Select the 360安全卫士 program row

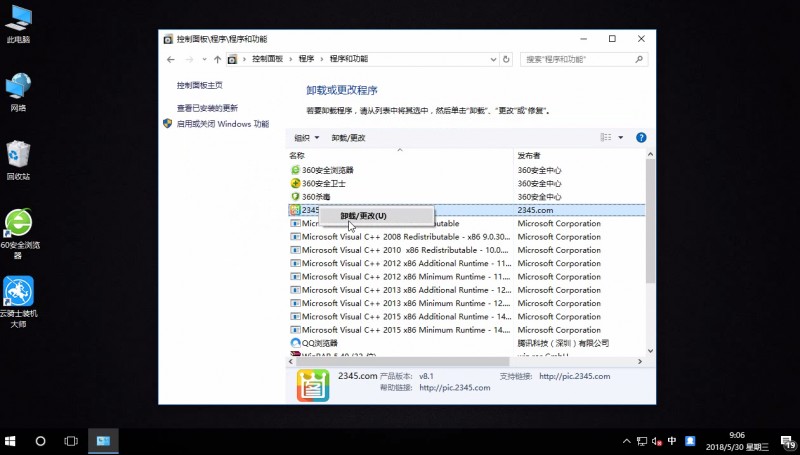coord(466,184)
